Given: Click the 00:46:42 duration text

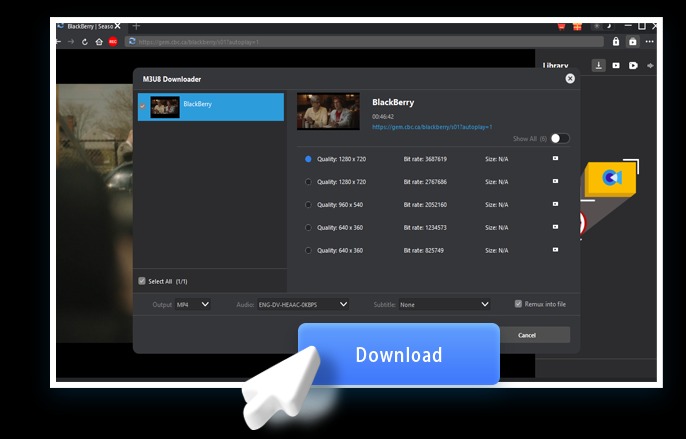Looking at the screenshot, I should (x=383, y=117).
